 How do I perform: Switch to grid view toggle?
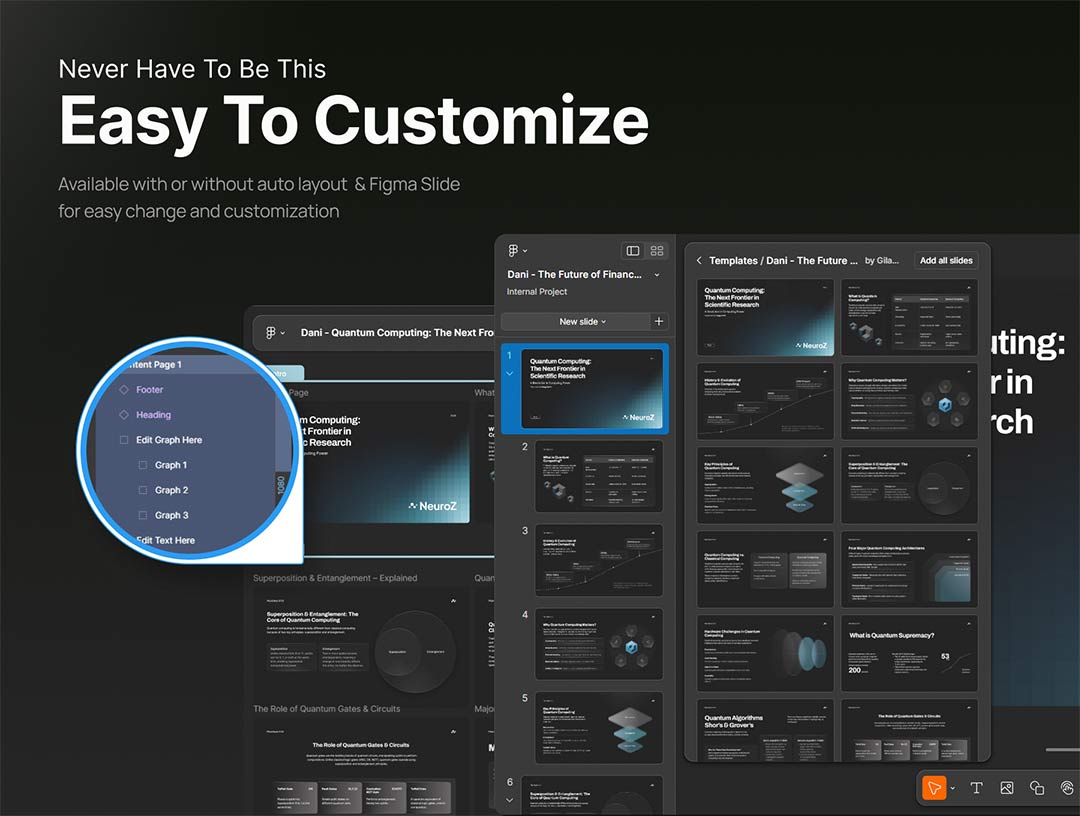pyautogui.click(x=657, y=251)
